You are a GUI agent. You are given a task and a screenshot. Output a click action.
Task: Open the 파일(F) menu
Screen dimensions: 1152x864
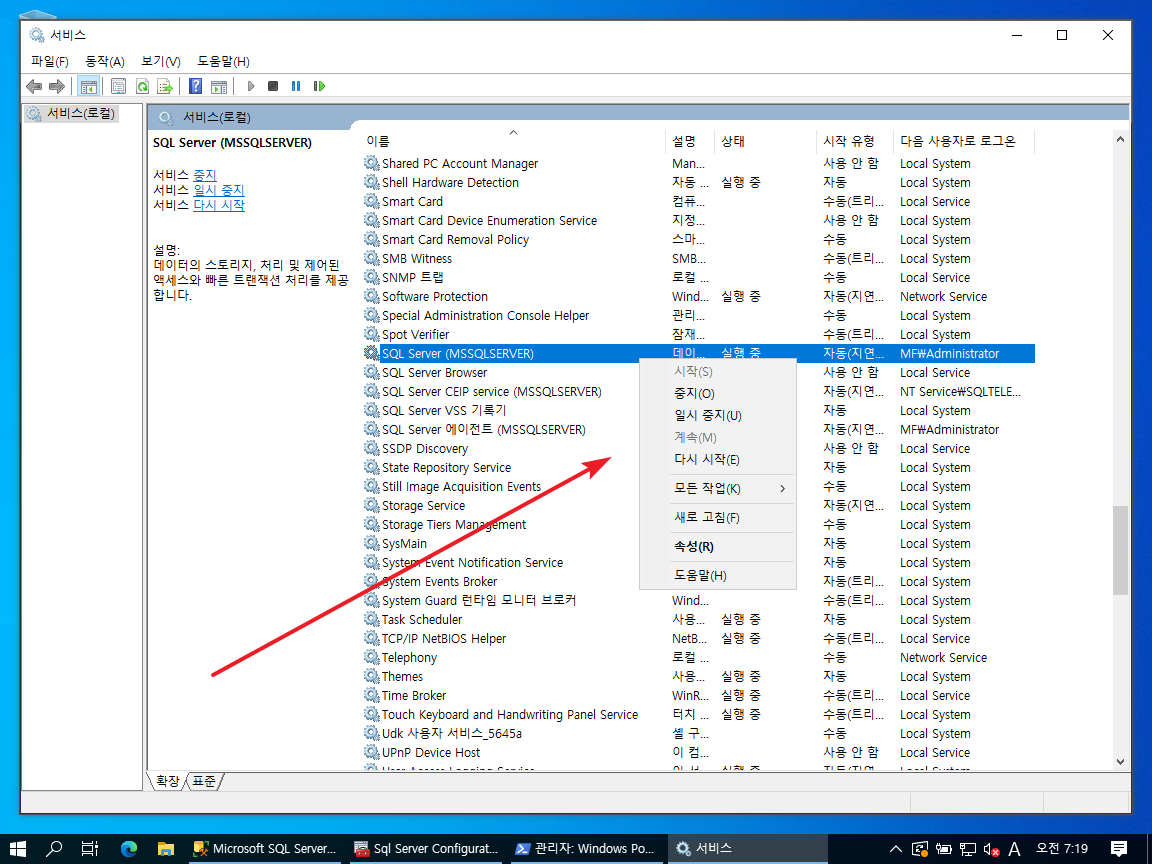50,62
